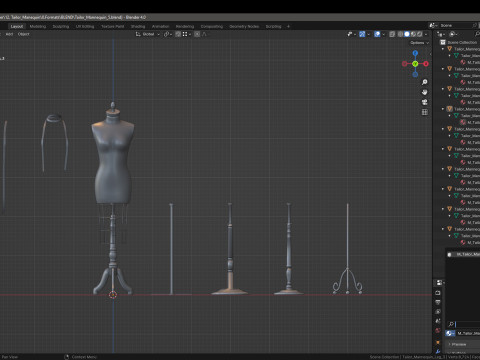480x360 pixels.
Task: Switch to rendered viewport shading
Action: (x=420, y=34)
